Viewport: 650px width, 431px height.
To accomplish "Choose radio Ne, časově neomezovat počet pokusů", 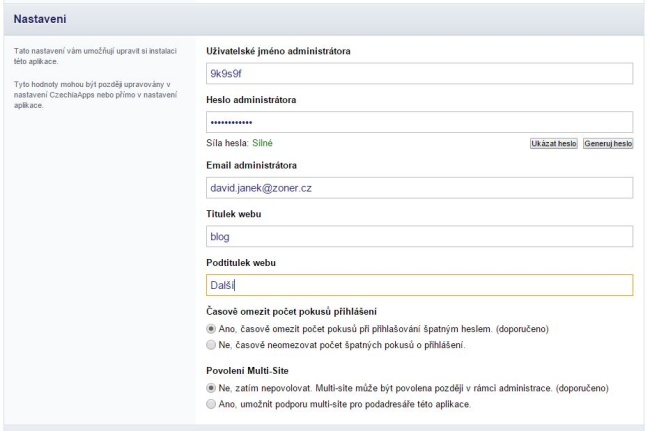I will (210, 344).
